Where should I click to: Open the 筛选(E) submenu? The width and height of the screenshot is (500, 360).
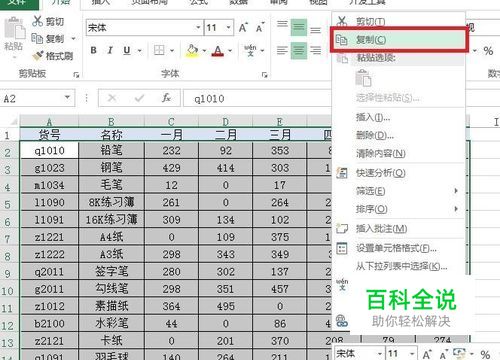398,191
